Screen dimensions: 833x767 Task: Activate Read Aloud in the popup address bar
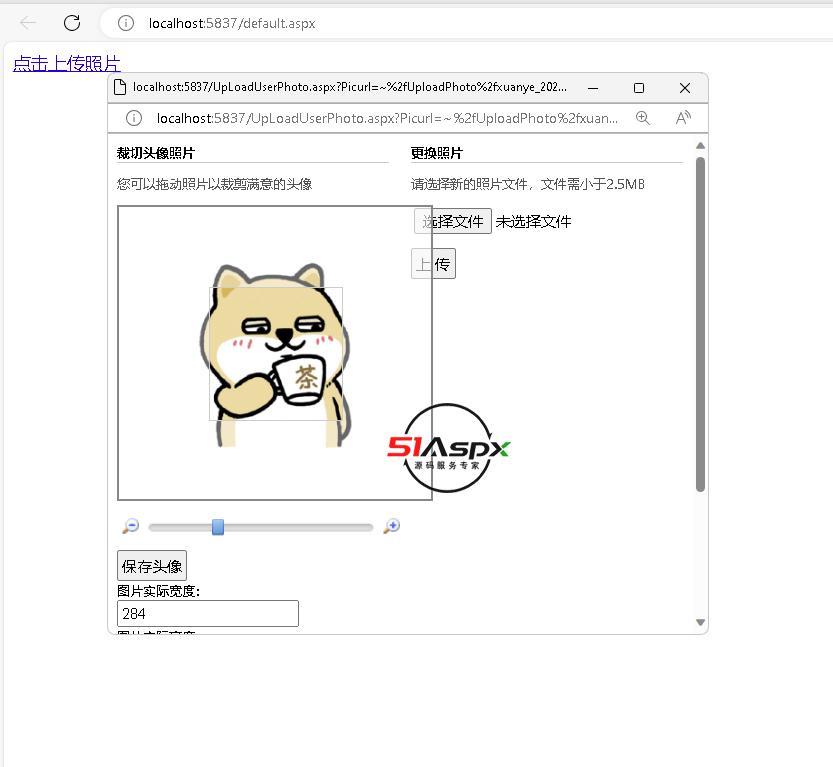[683, 117]
